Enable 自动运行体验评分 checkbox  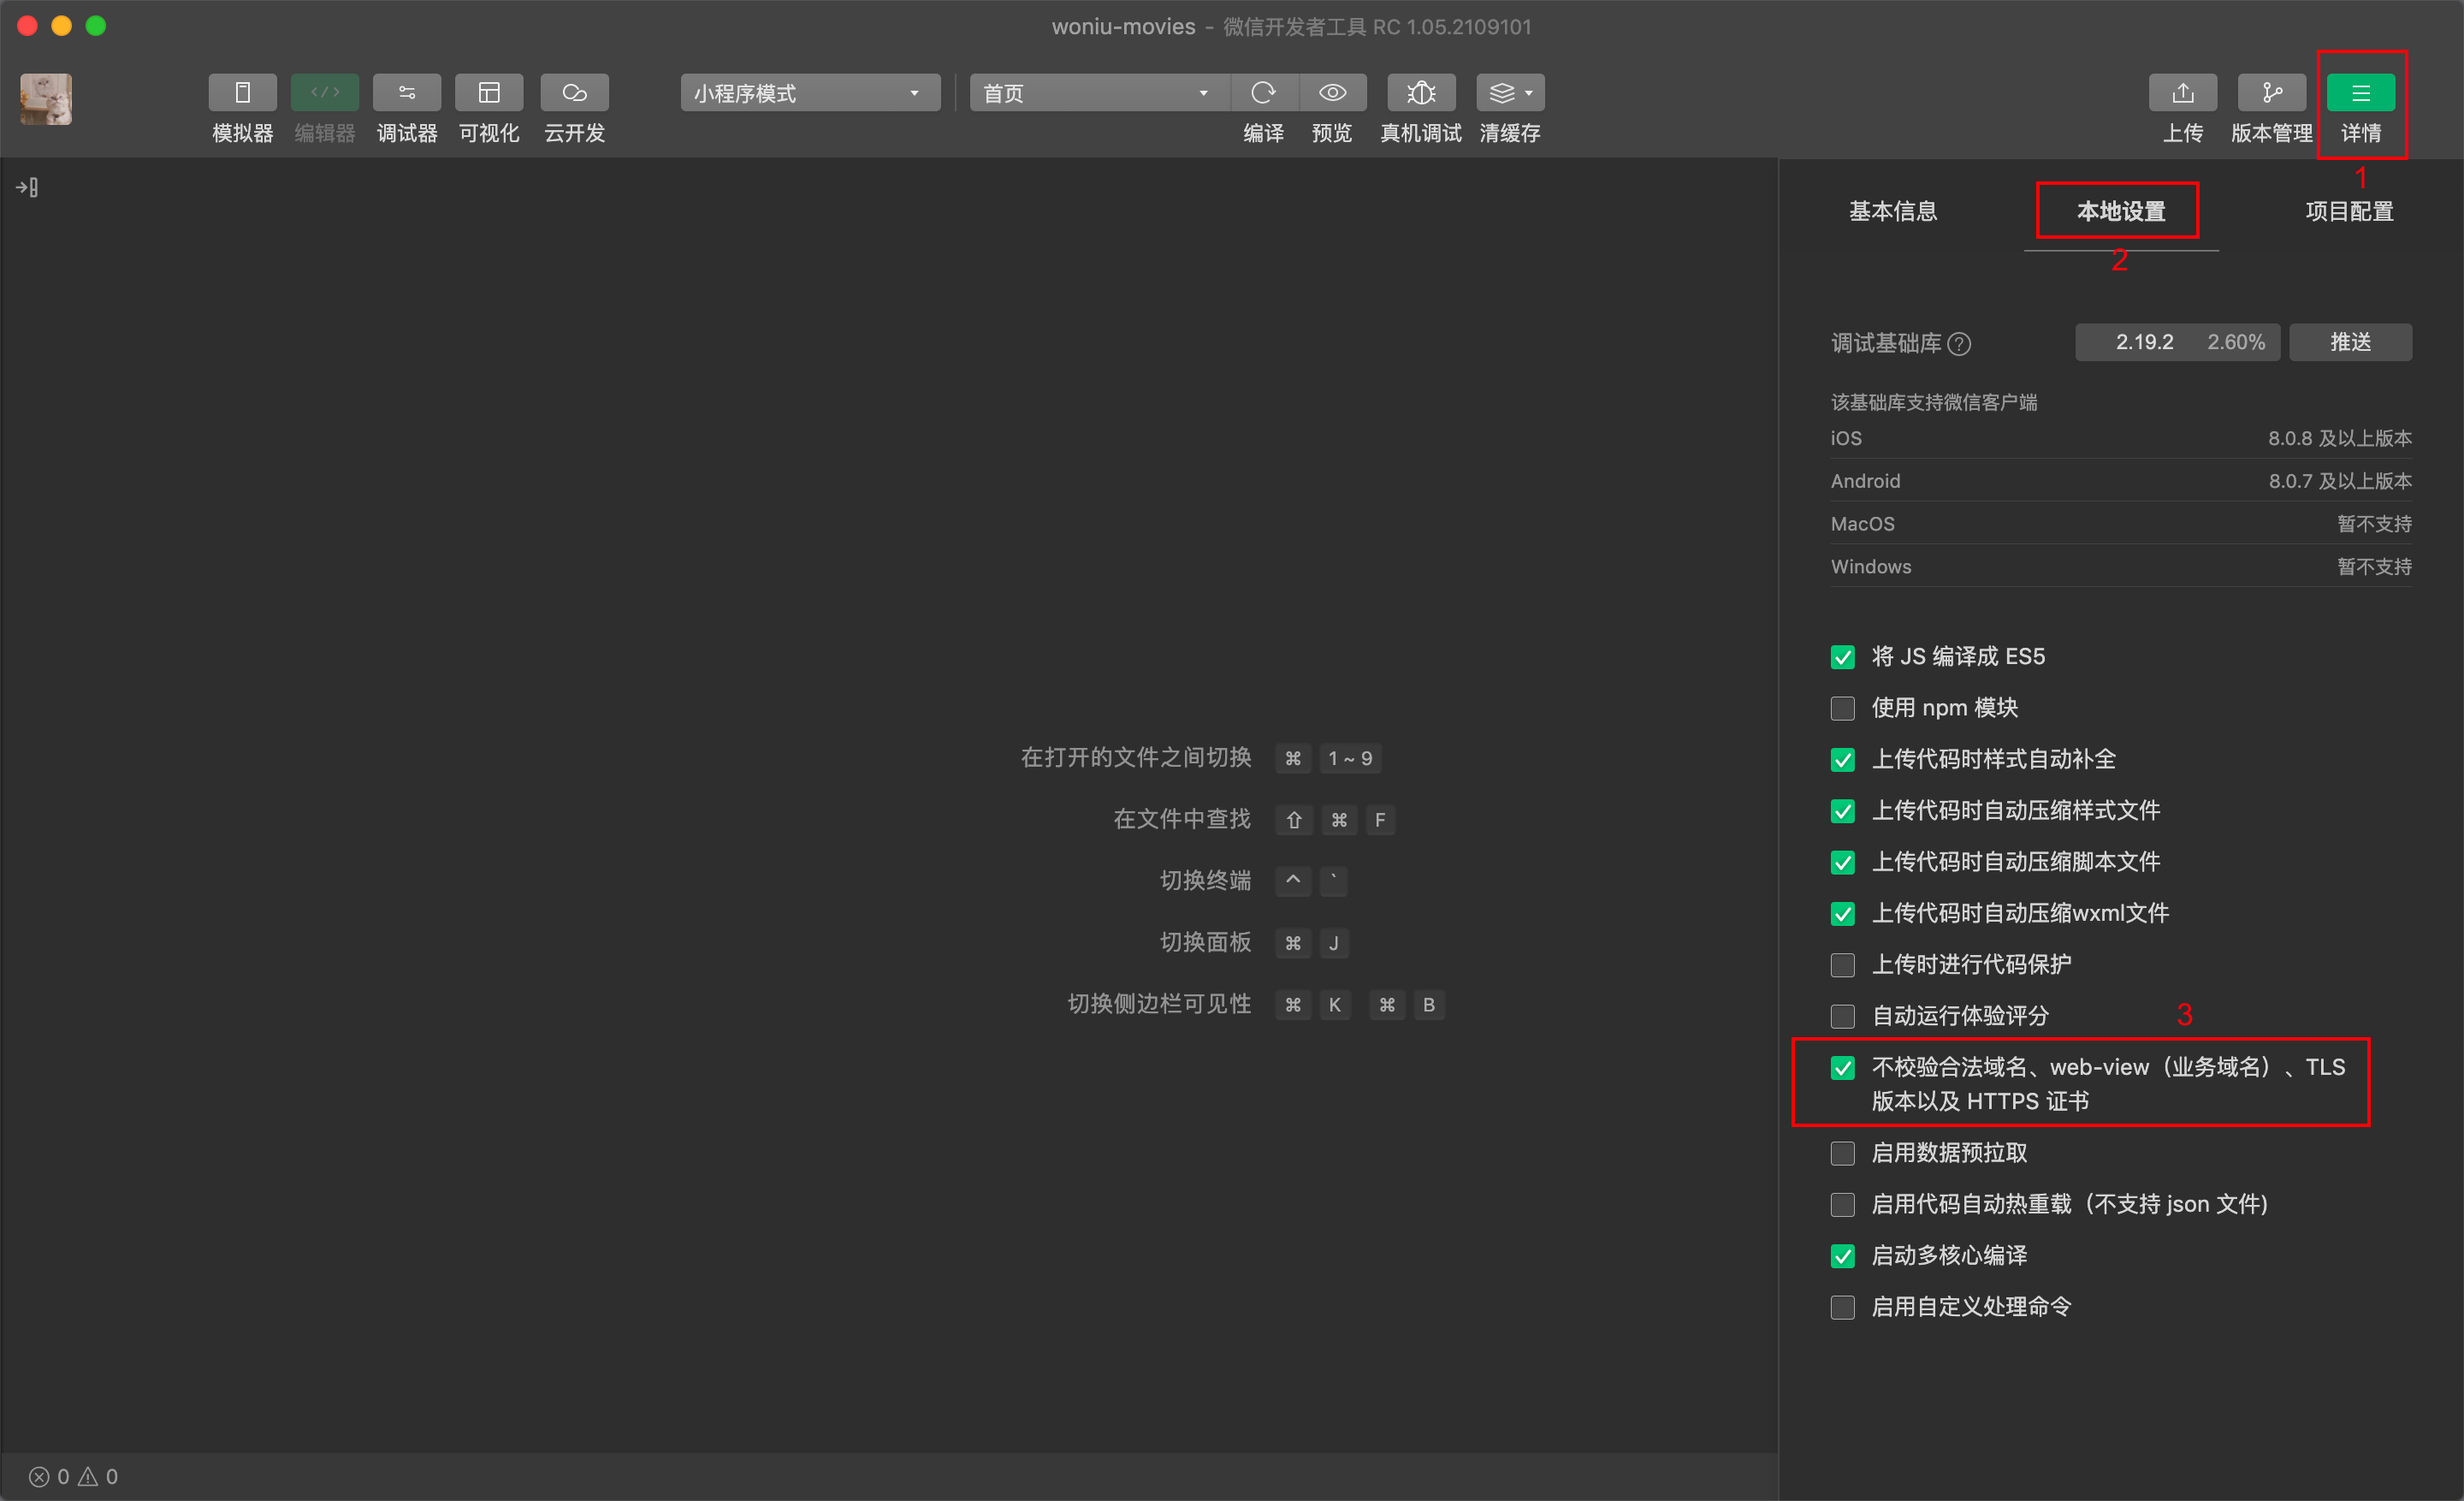[x=1843, y=1017]
